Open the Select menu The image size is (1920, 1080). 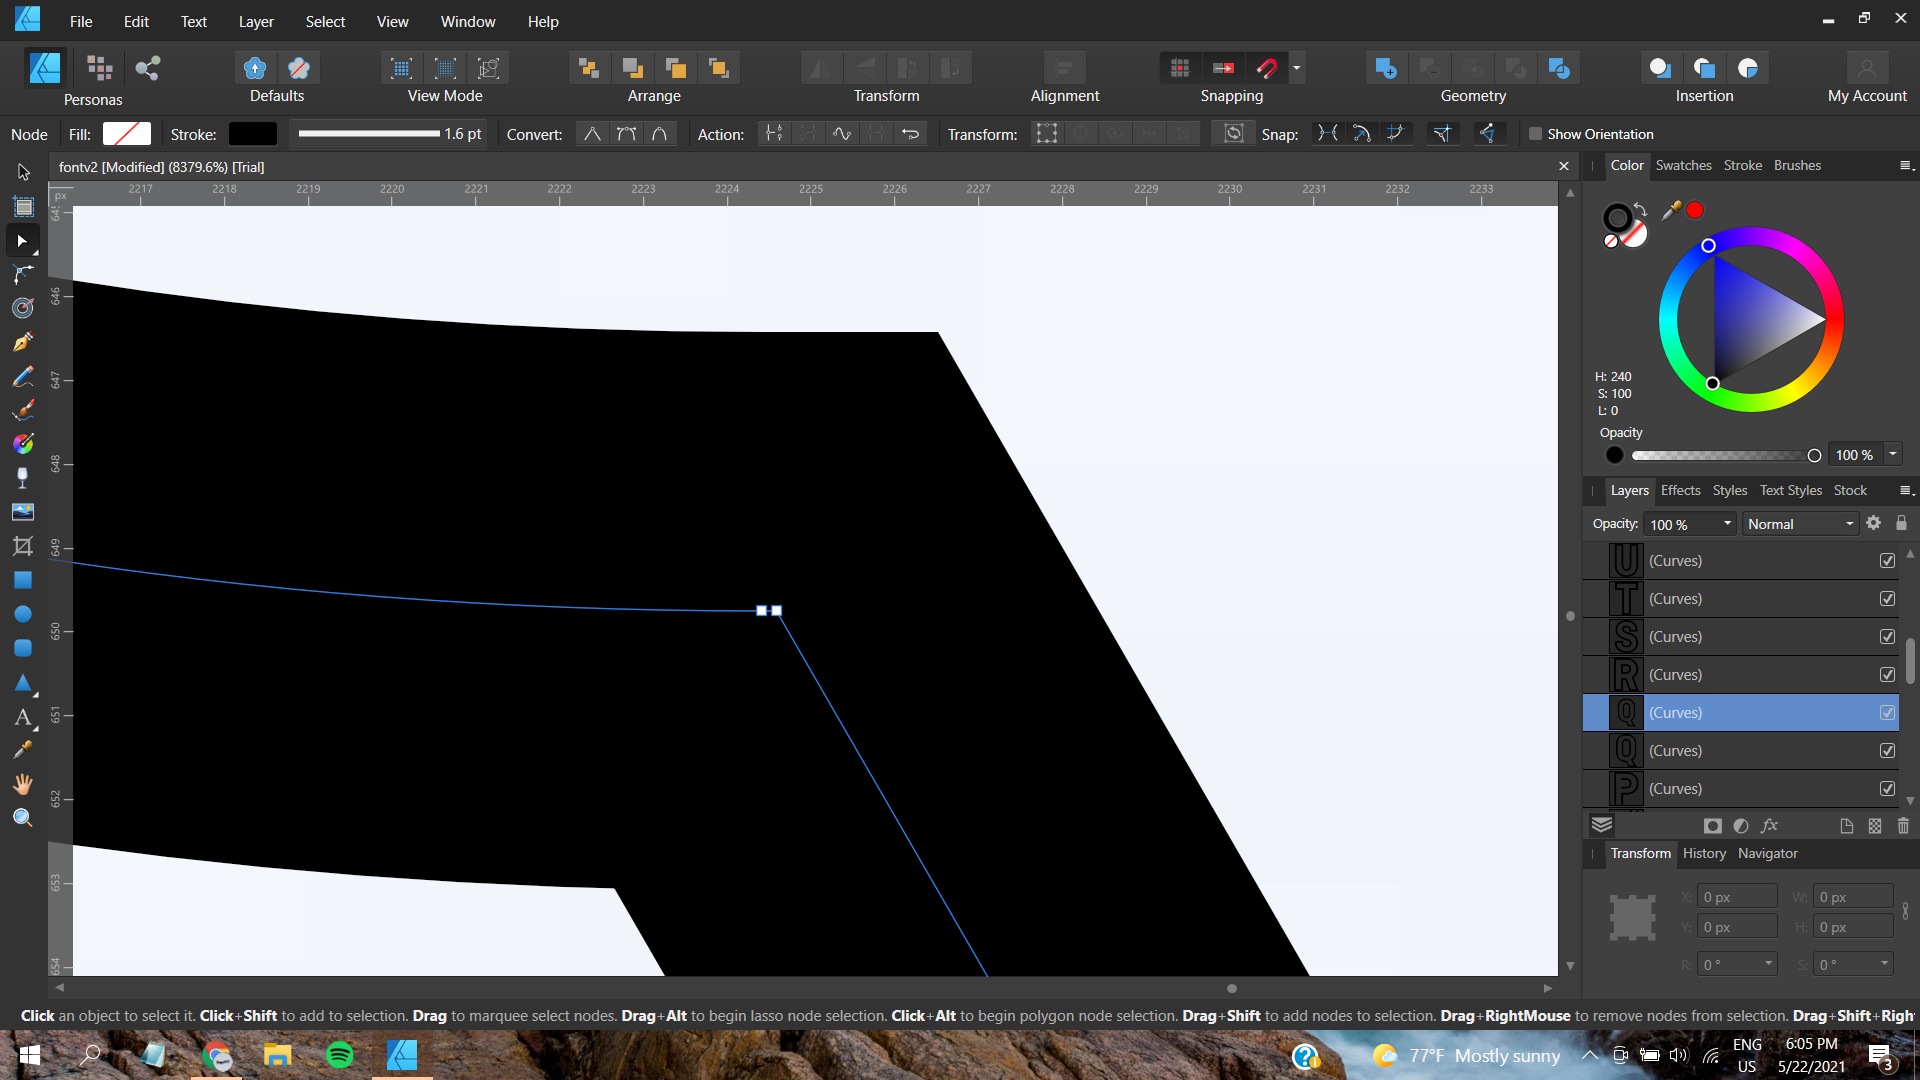325,22
